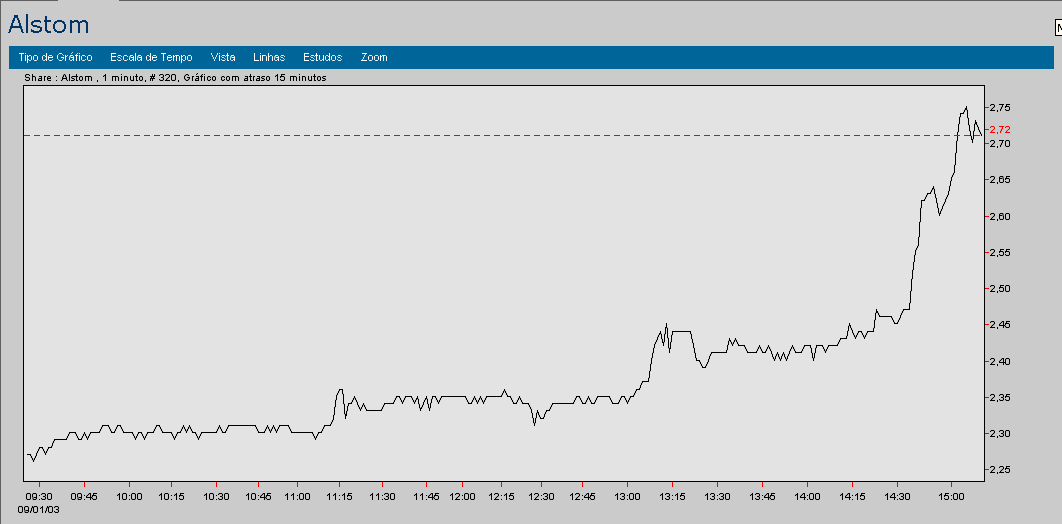Click the 10:15 time axis label
Screen dimensions: 1062x524
point(172,496)
